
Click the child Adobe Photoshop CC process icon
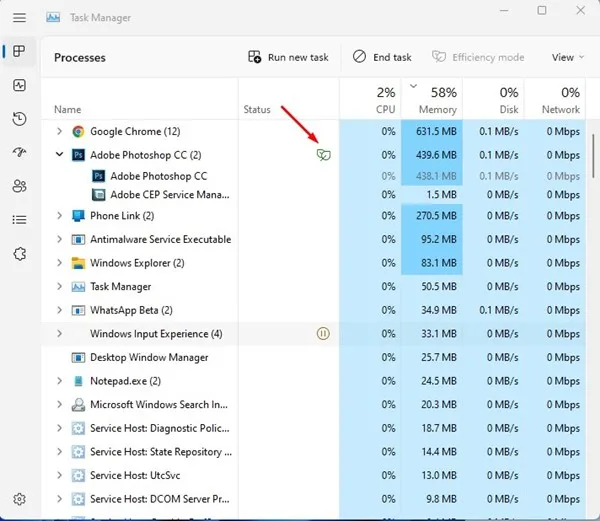pos(99,176)
